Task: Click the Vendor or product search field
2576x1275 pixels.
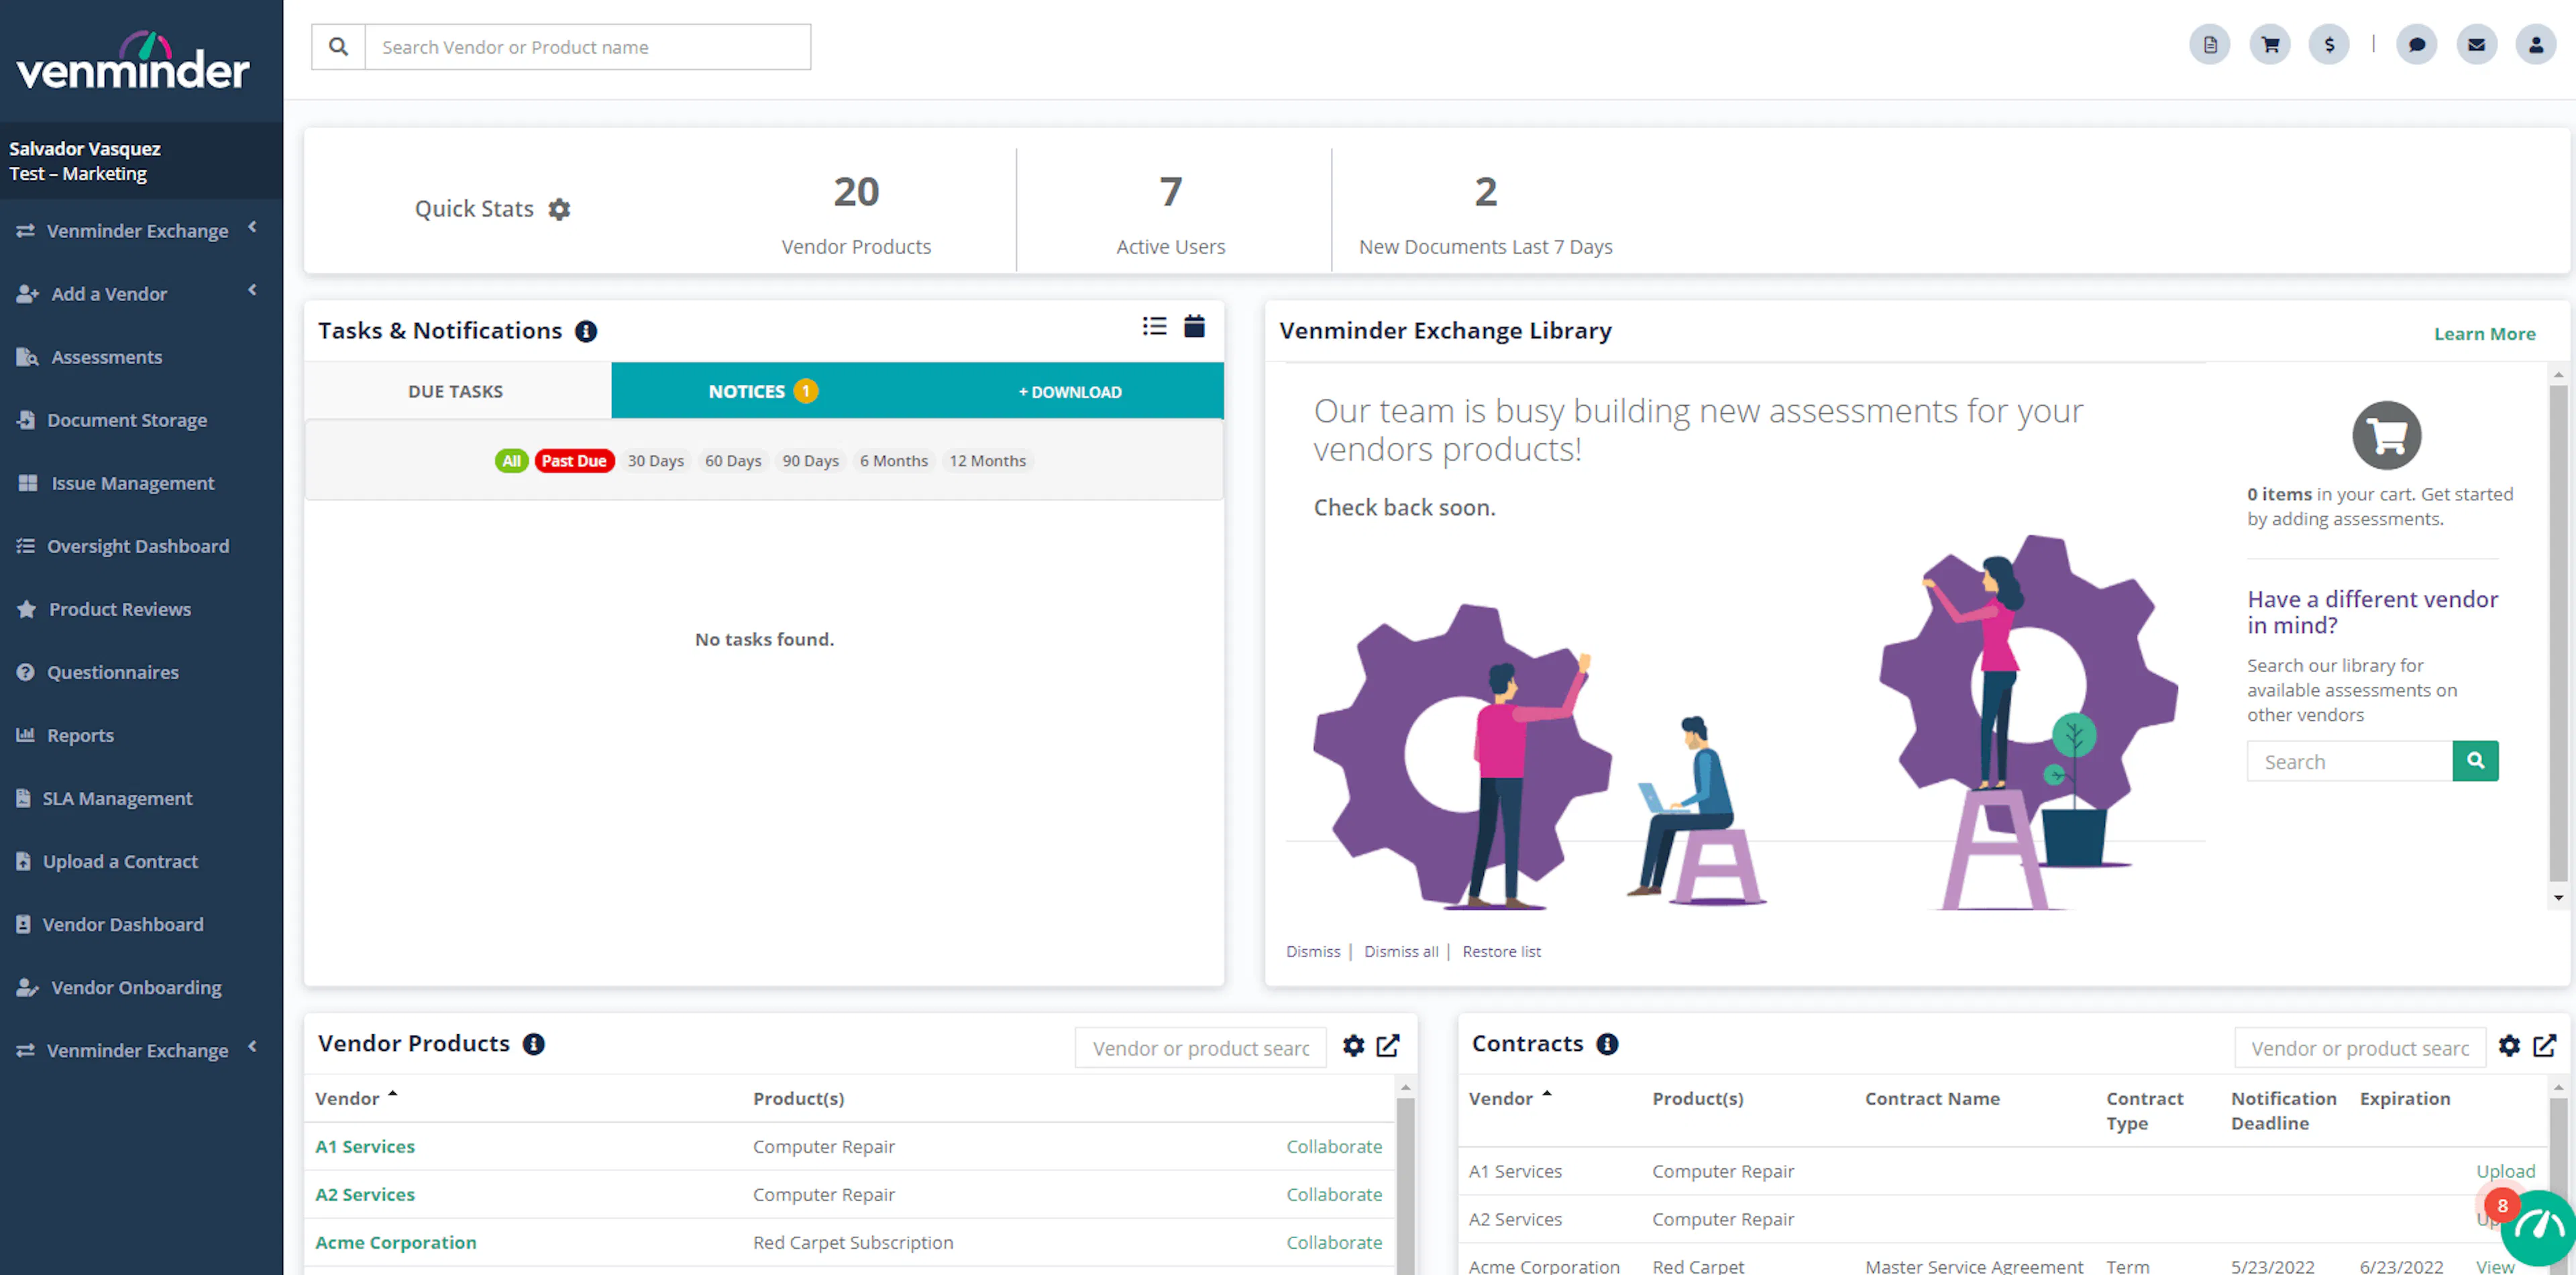Action: point(1199,1048)
